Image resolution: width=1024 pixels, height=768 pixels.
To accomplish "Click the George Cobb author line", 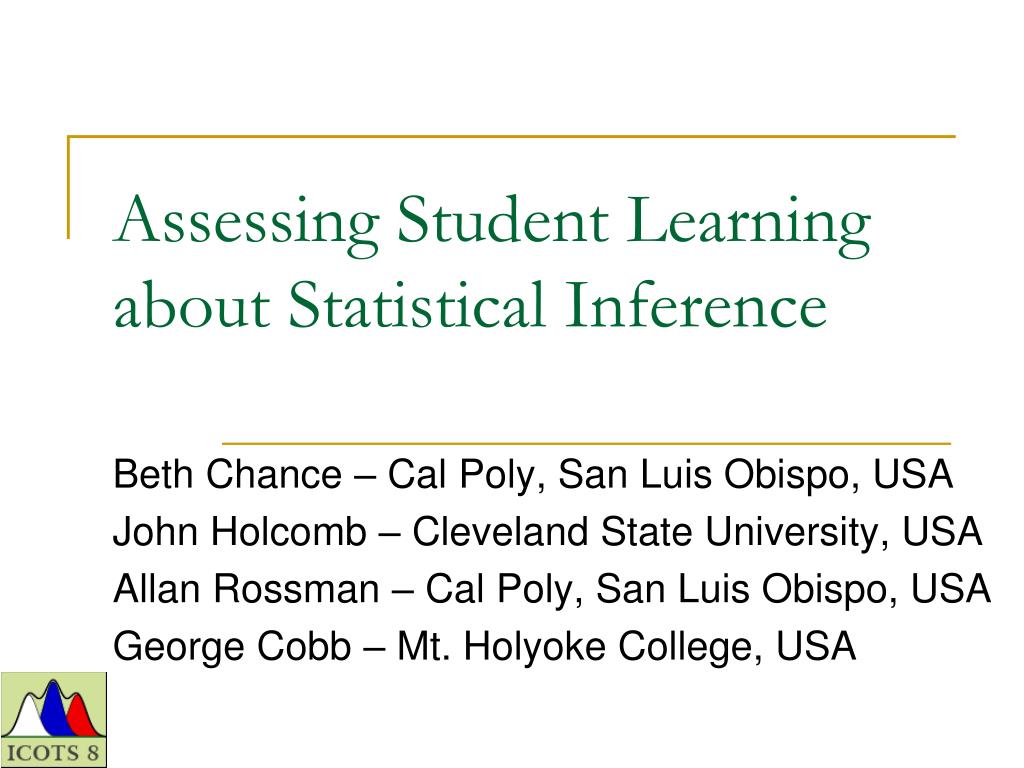I will tap(485, 647).
